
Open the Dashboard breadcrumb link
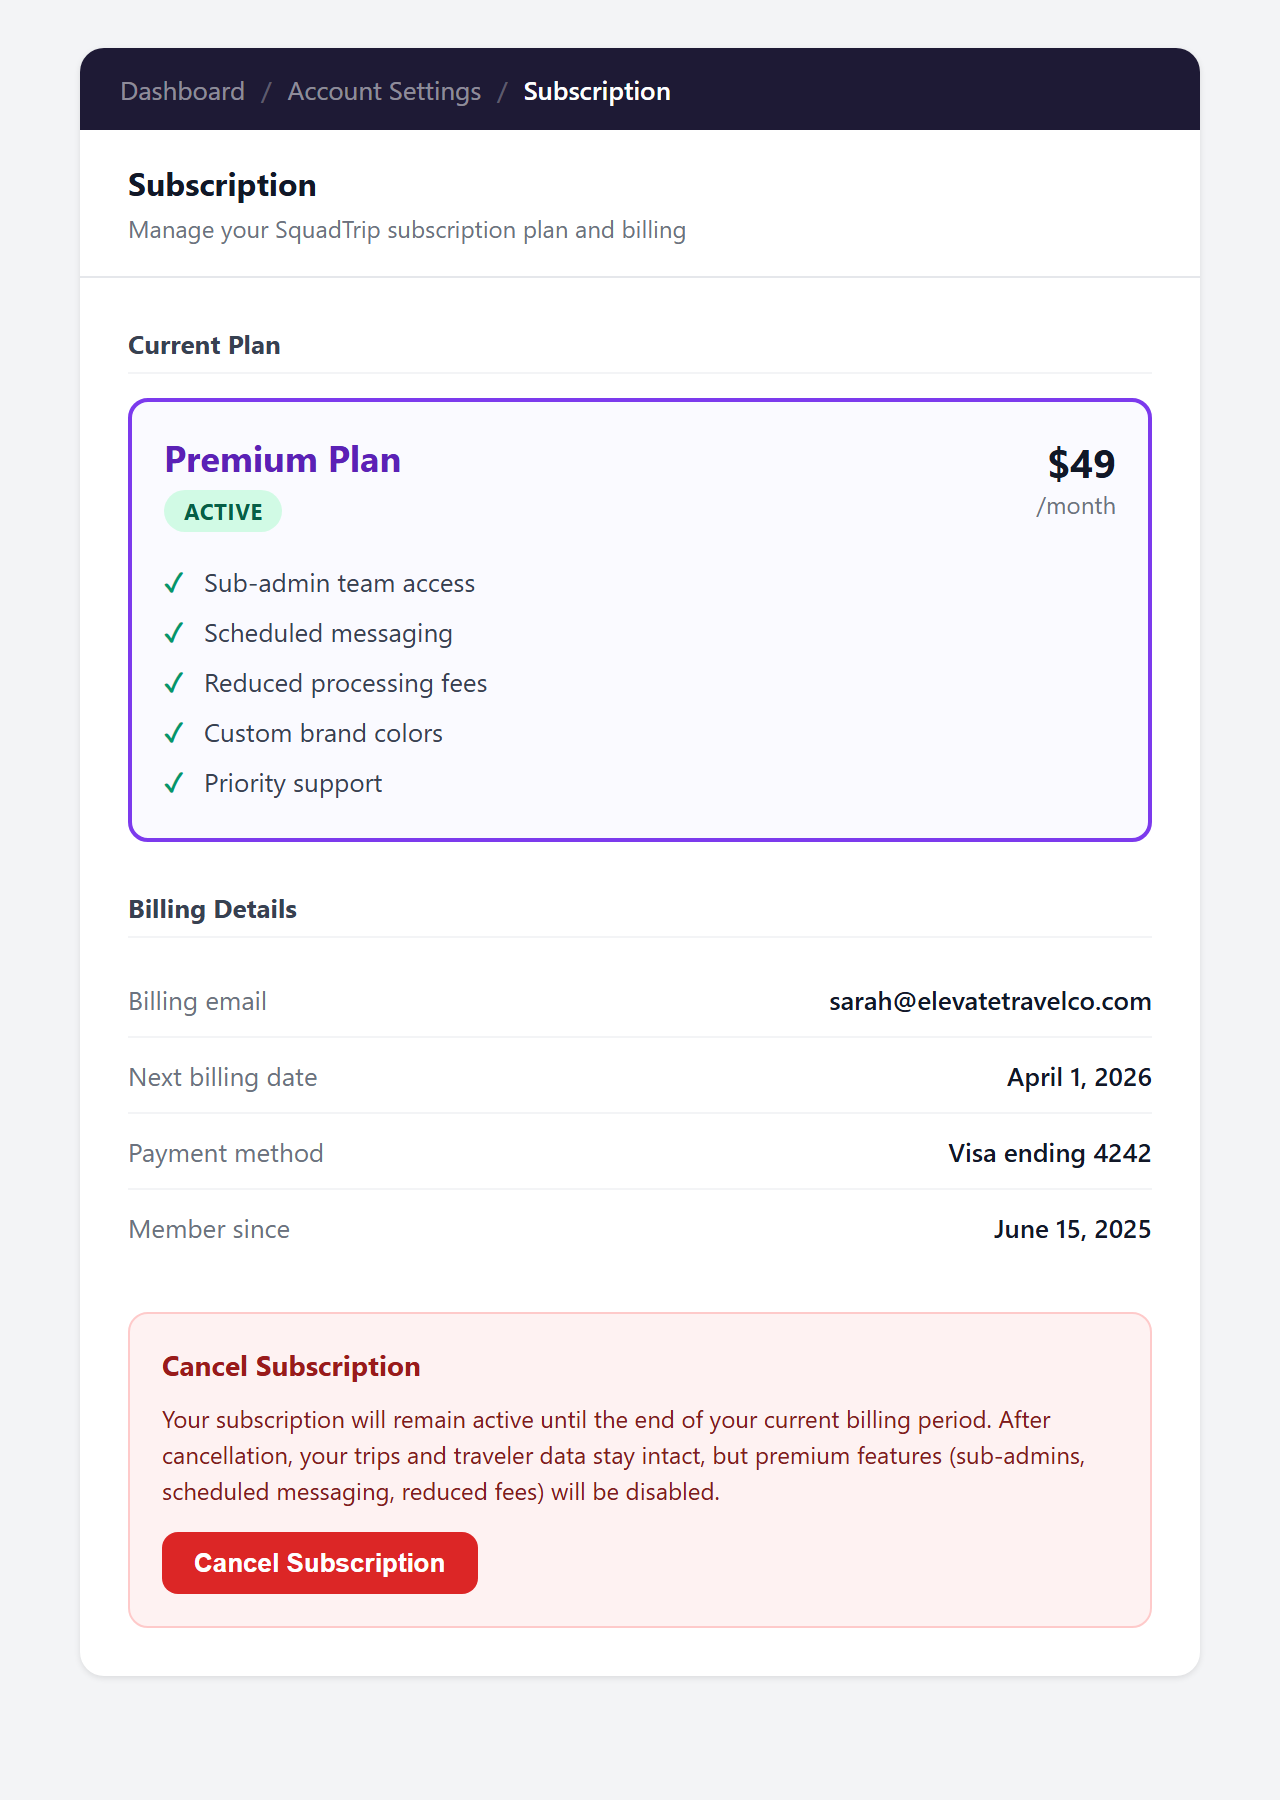(182, 91)
